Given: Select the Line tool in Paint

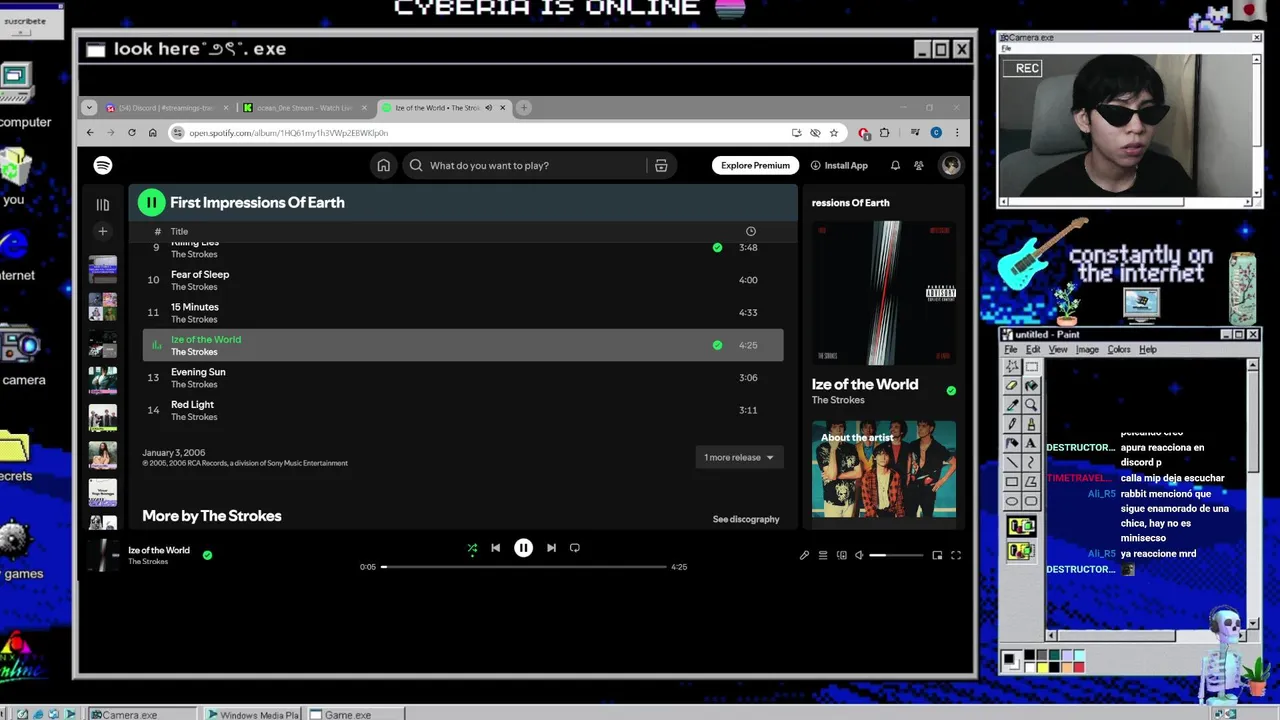Looking at the screenshot, I should (x=1012, y=462).
